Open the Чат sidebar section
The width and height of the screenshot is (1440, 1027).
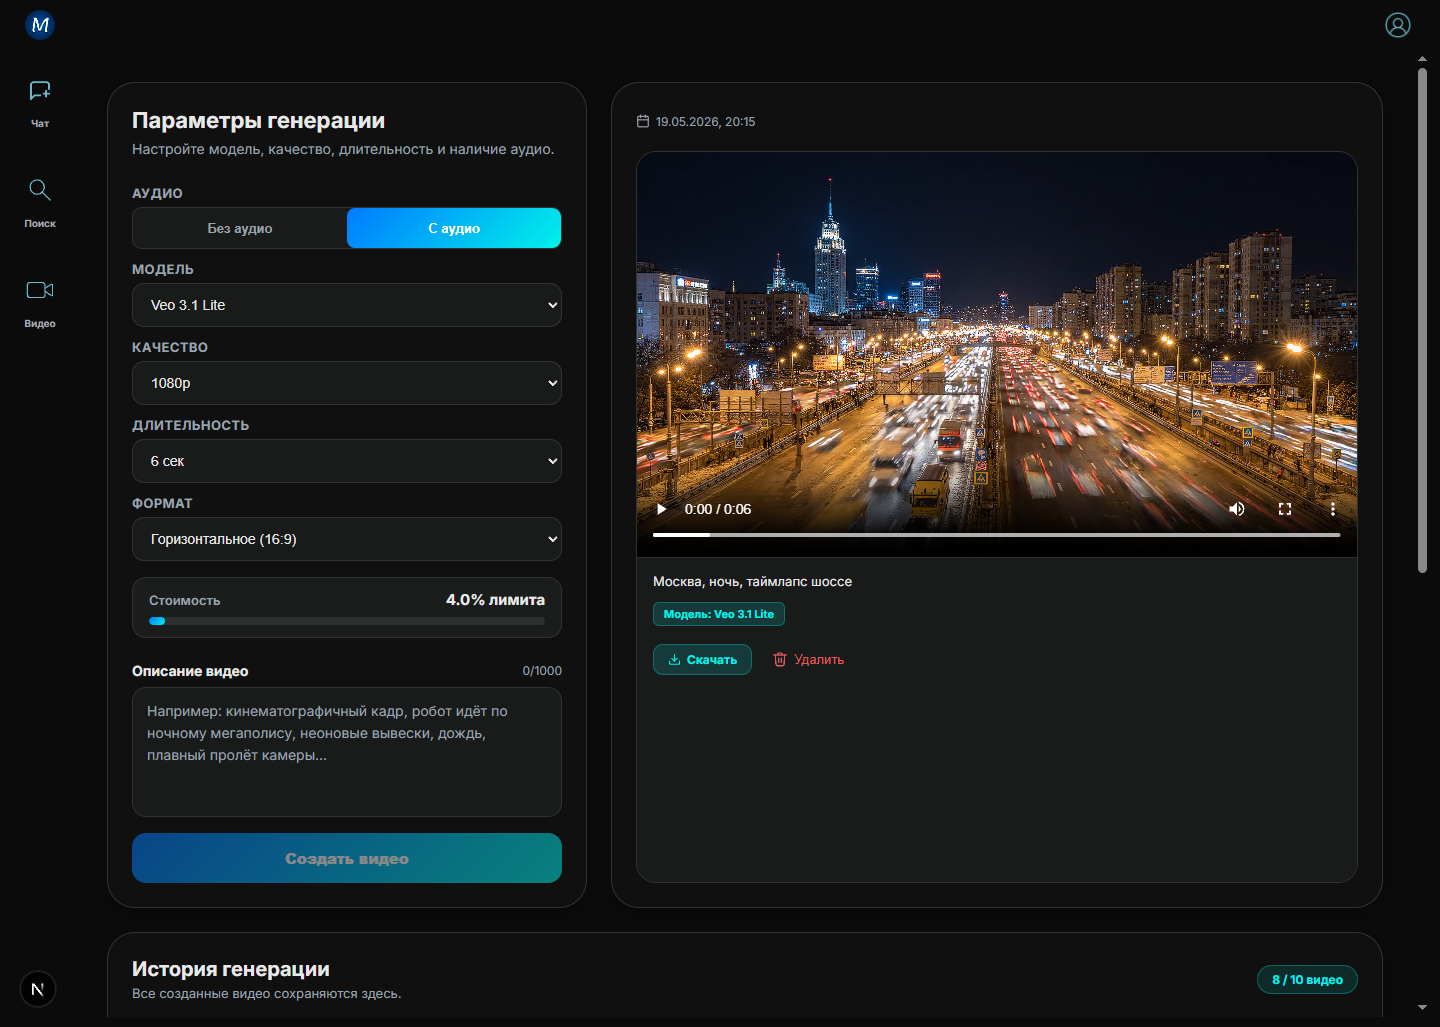[40, 104]
